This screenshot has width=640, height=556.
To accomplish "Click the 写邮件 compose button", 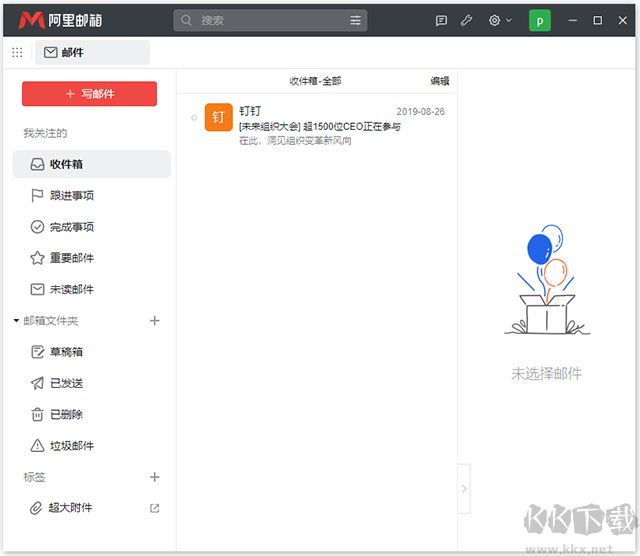I will tap(89, 94).
